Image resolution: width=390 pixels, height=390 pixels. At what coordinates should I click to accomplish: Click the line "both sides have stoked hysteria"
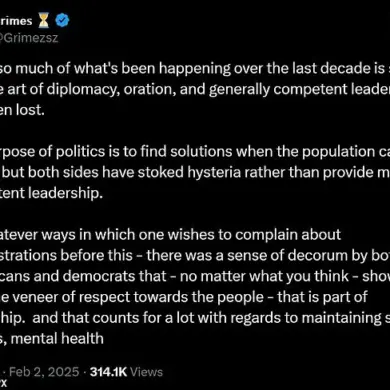195,172
